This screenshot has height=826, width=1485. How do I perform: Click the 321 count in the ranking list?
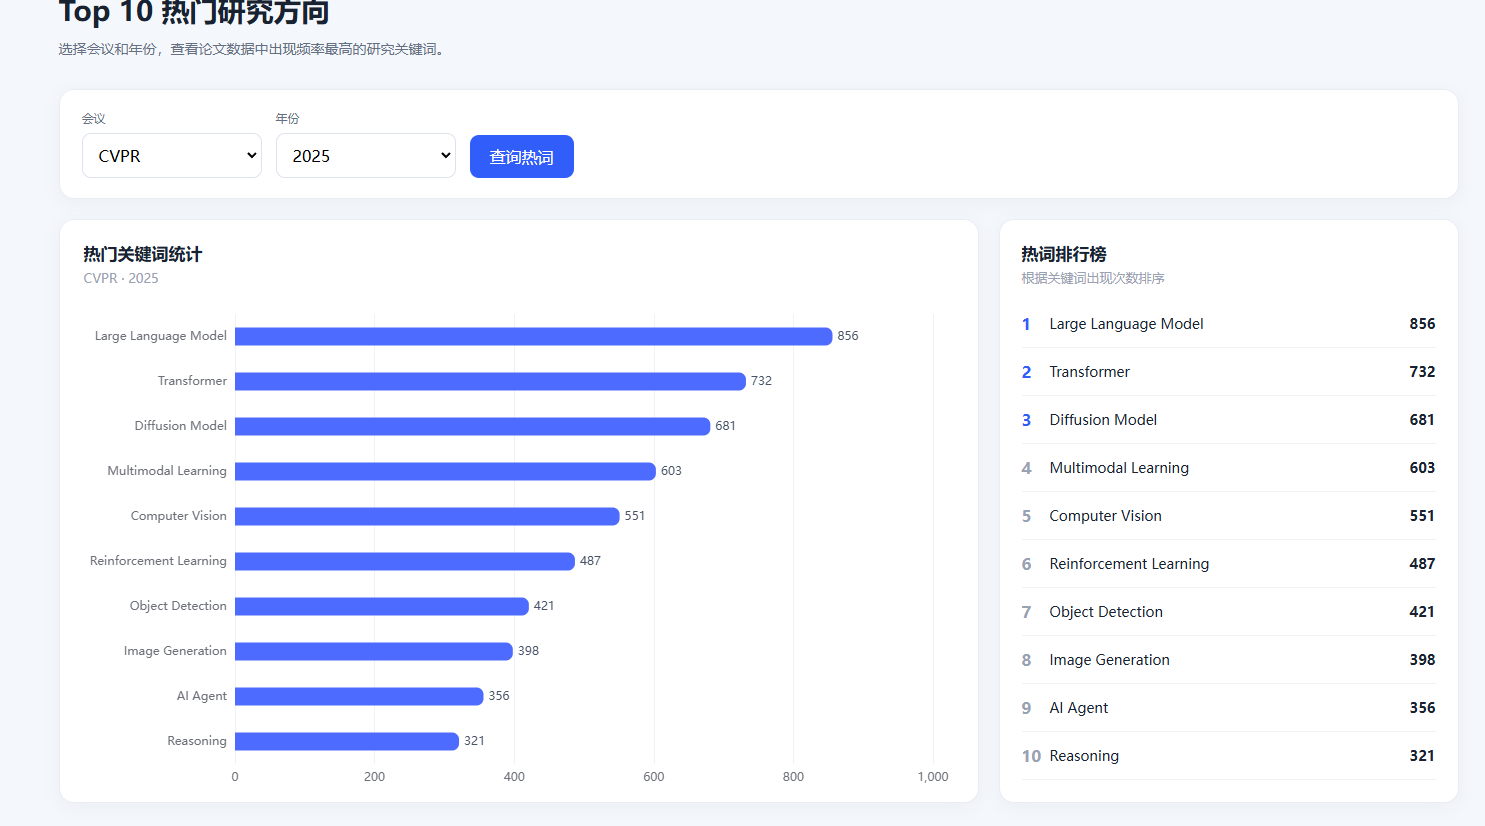coord(1422,756)
